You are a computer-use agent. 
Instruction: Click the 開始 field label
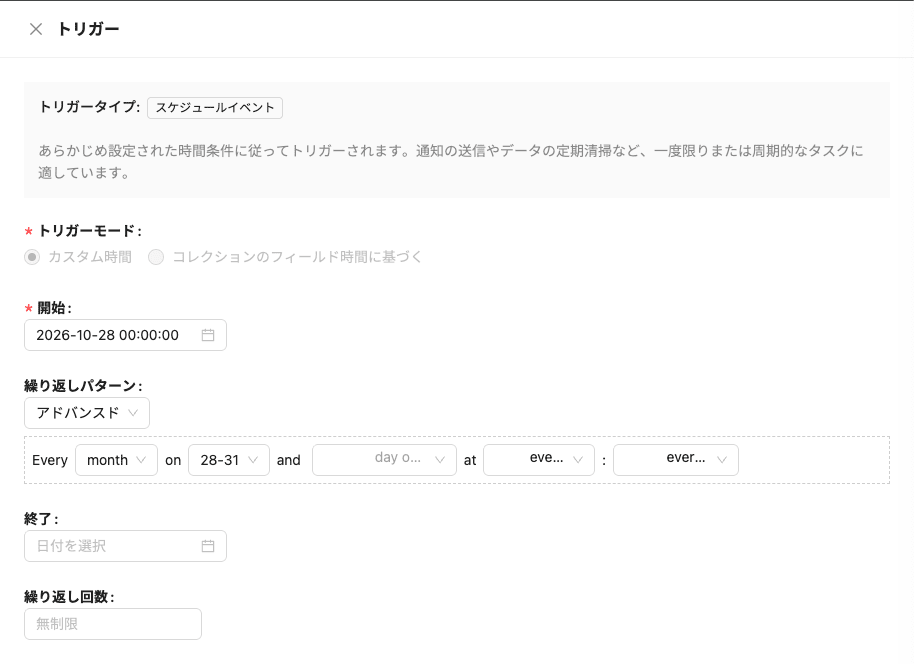click(54, 308)
